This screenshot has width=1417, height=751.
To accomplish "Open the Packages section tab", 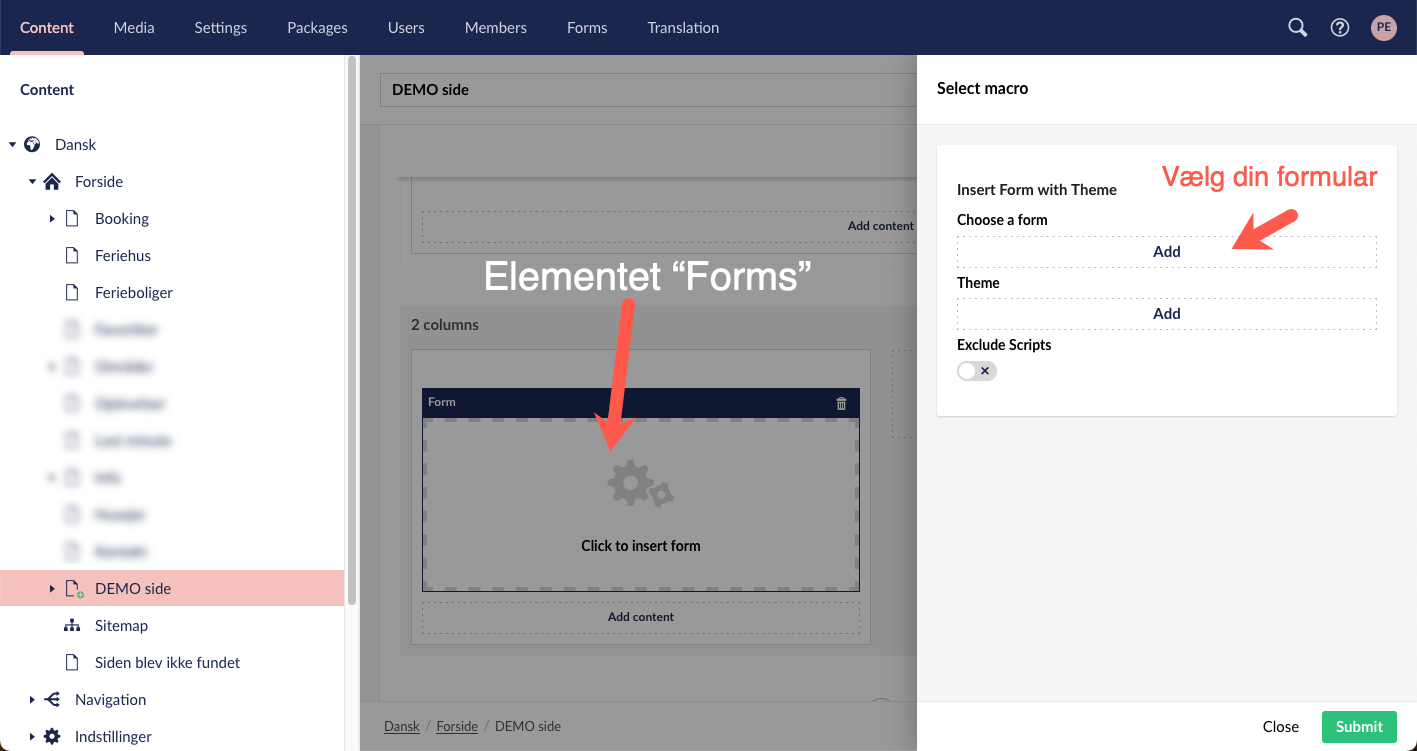I will coord(317,28).
